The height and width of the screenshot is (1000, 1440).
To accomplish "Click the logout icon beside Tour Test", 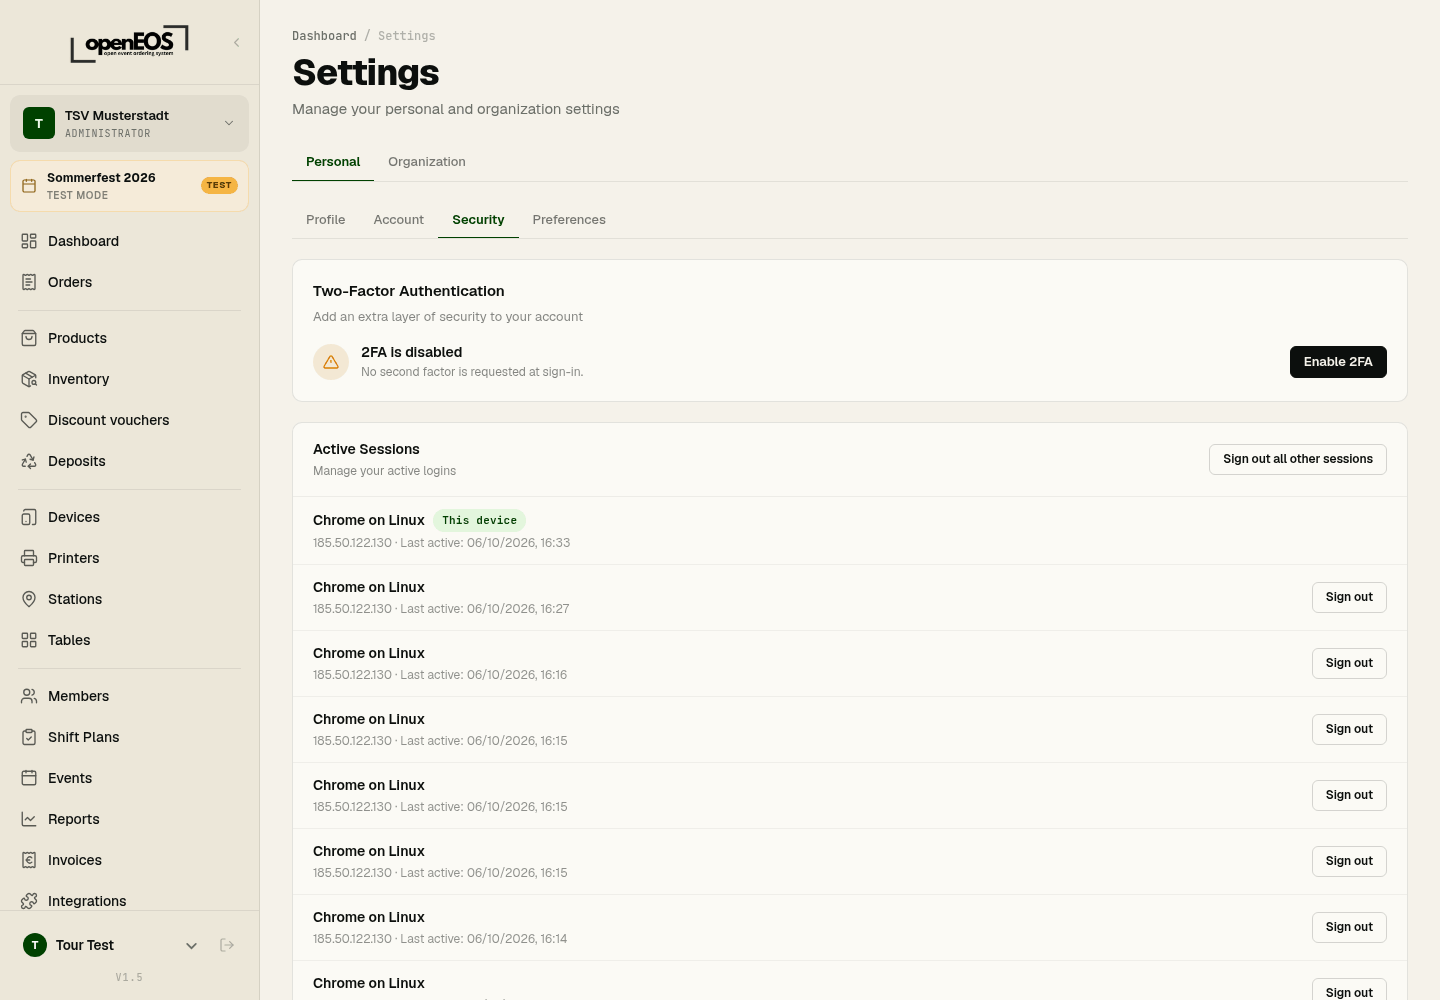I will (227, 945).
